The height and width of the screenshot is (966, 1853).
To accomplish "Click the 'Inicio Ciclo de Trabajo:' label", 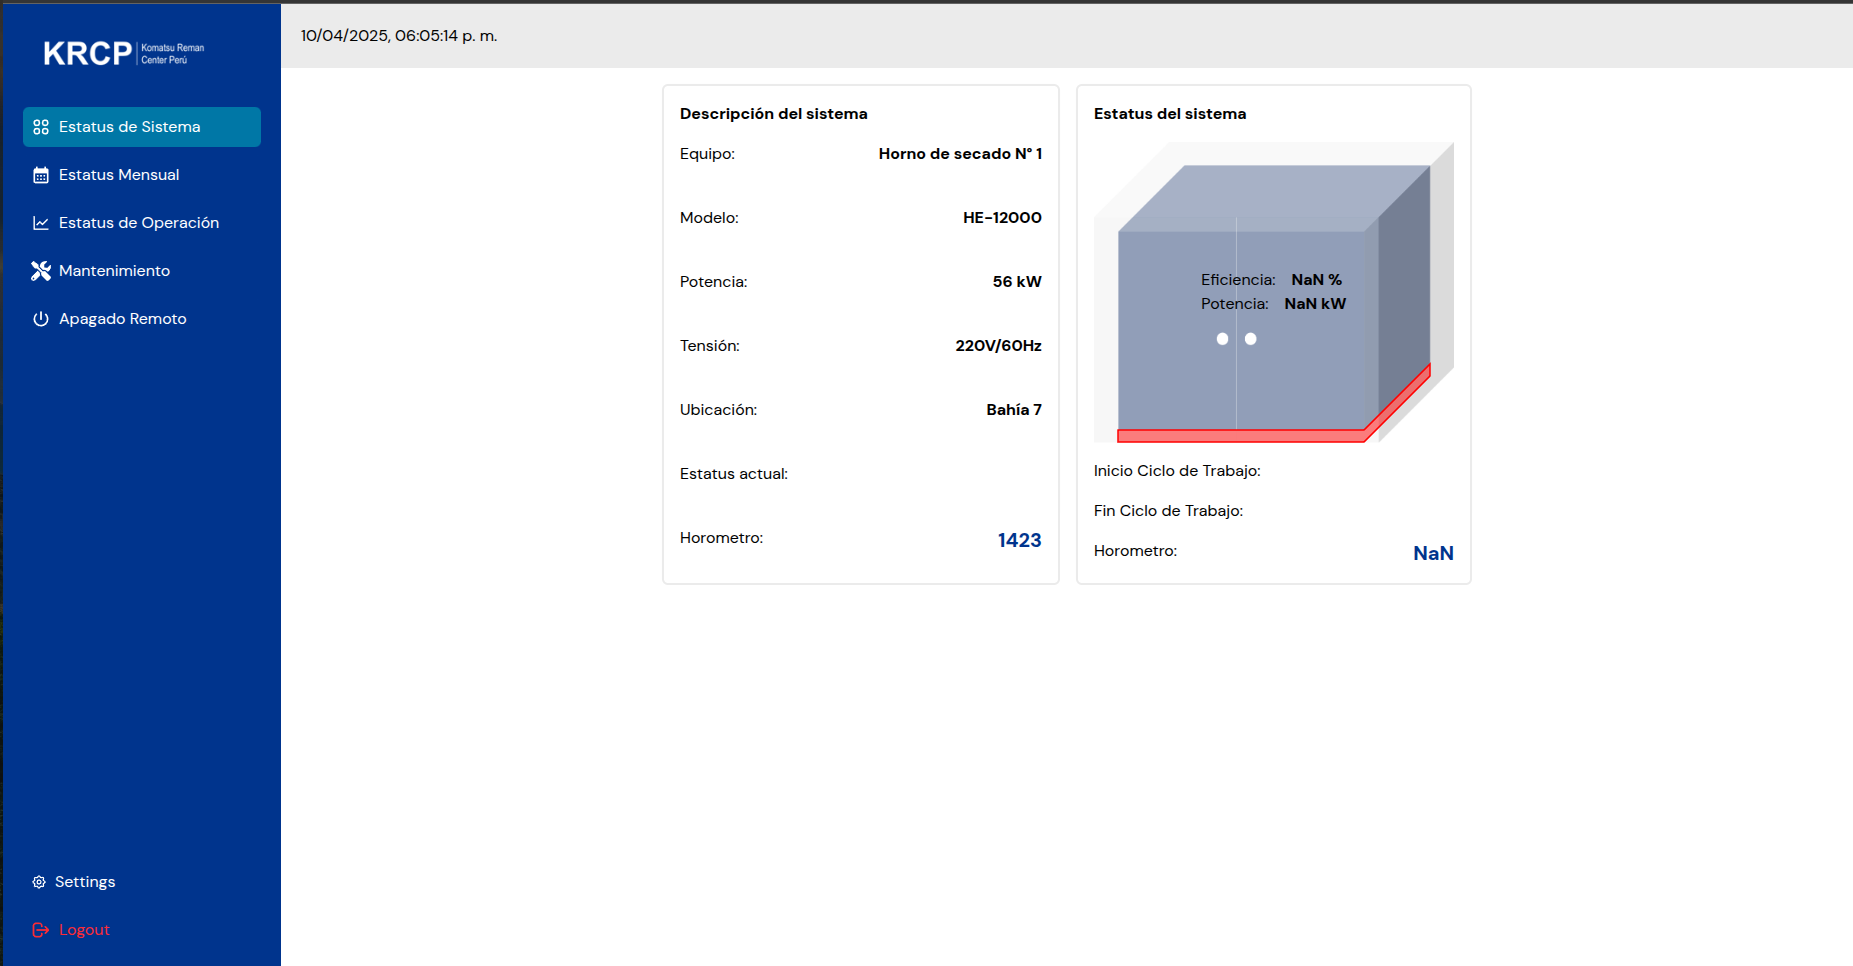I will (x=1177, y=471).
